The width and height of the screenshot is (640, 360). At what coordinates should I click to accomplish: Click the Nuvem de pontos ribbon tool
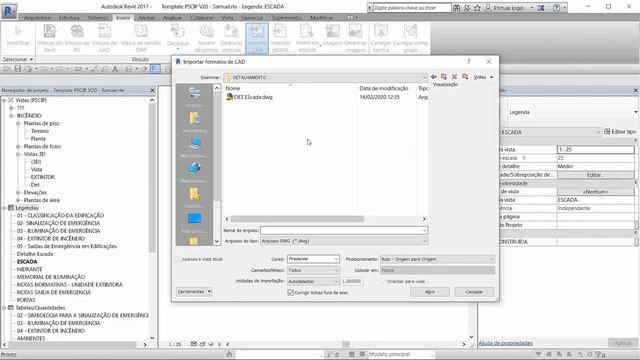pos(206,38)
